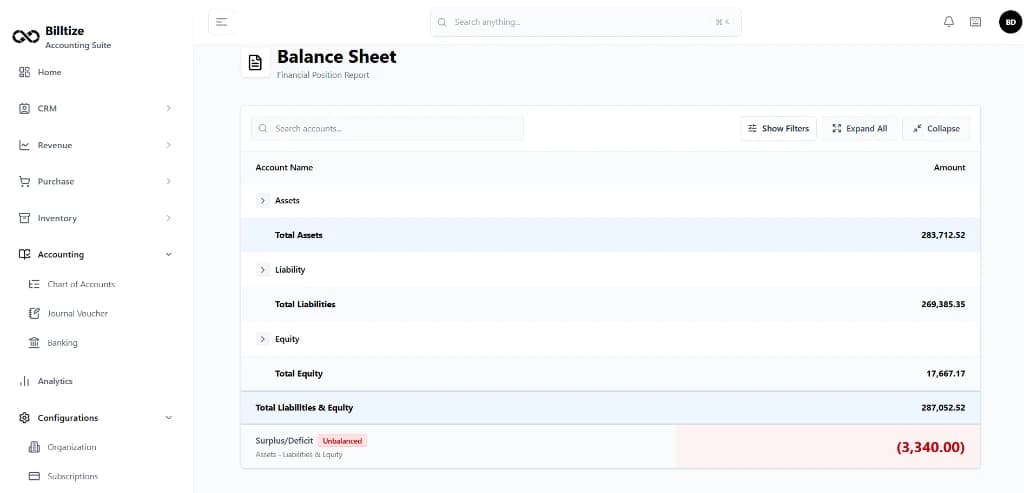Screen dimensions: 1024x493
Task: Click the Account Name column header
Action: click(x=284, y=168)
